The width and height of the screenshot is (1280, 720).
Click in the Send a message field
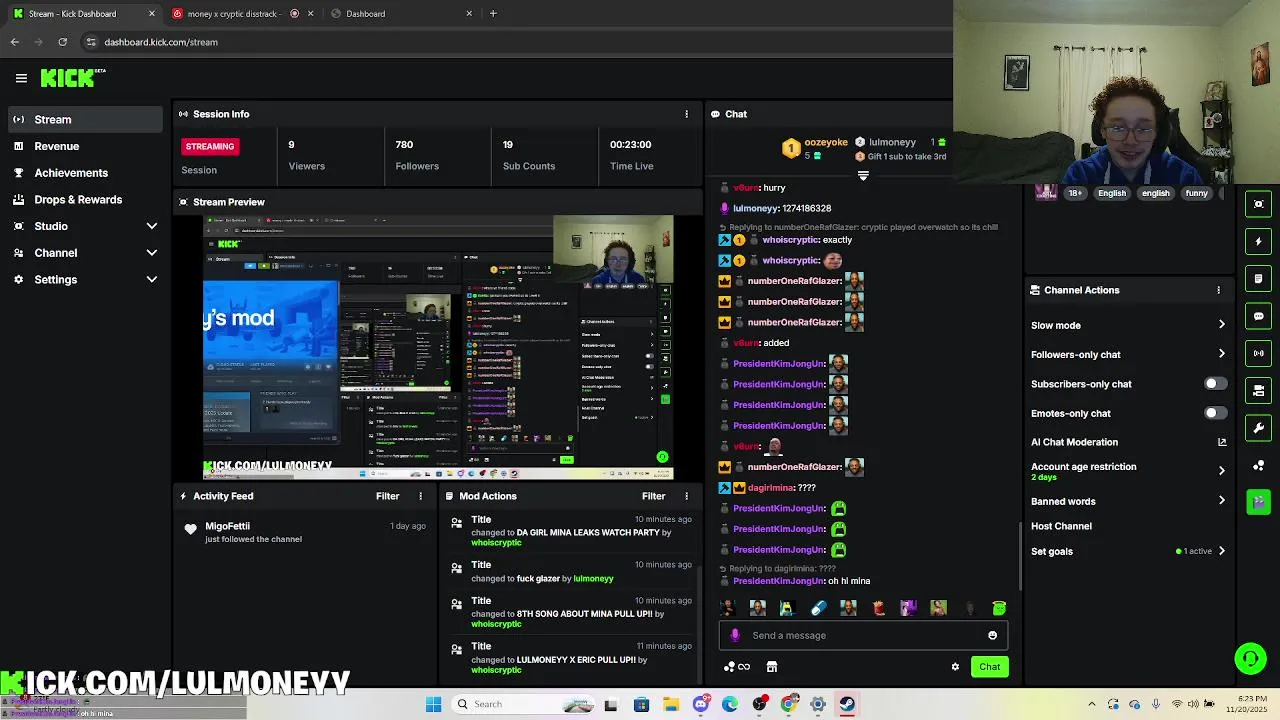pos(862,635)
